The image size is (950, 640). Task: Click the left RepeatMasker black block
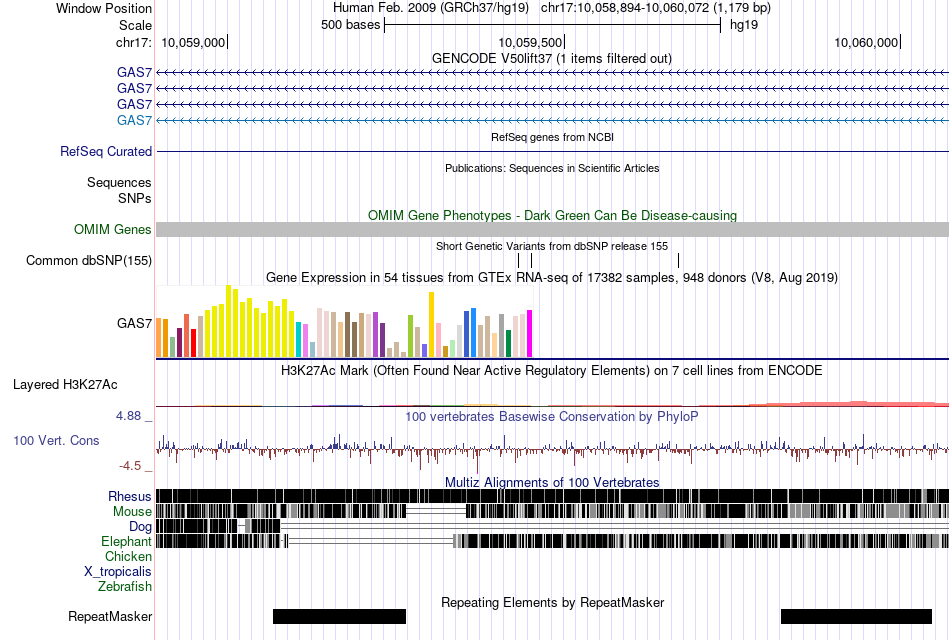[x=339, y=616]
